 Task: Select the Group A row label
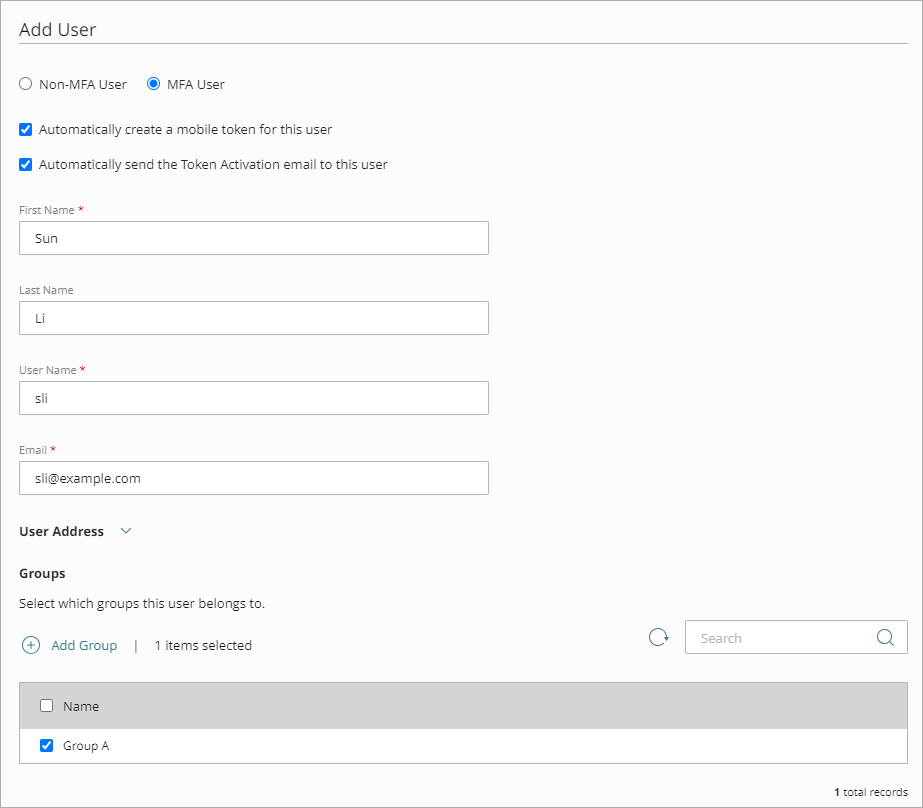click(86, 746)
